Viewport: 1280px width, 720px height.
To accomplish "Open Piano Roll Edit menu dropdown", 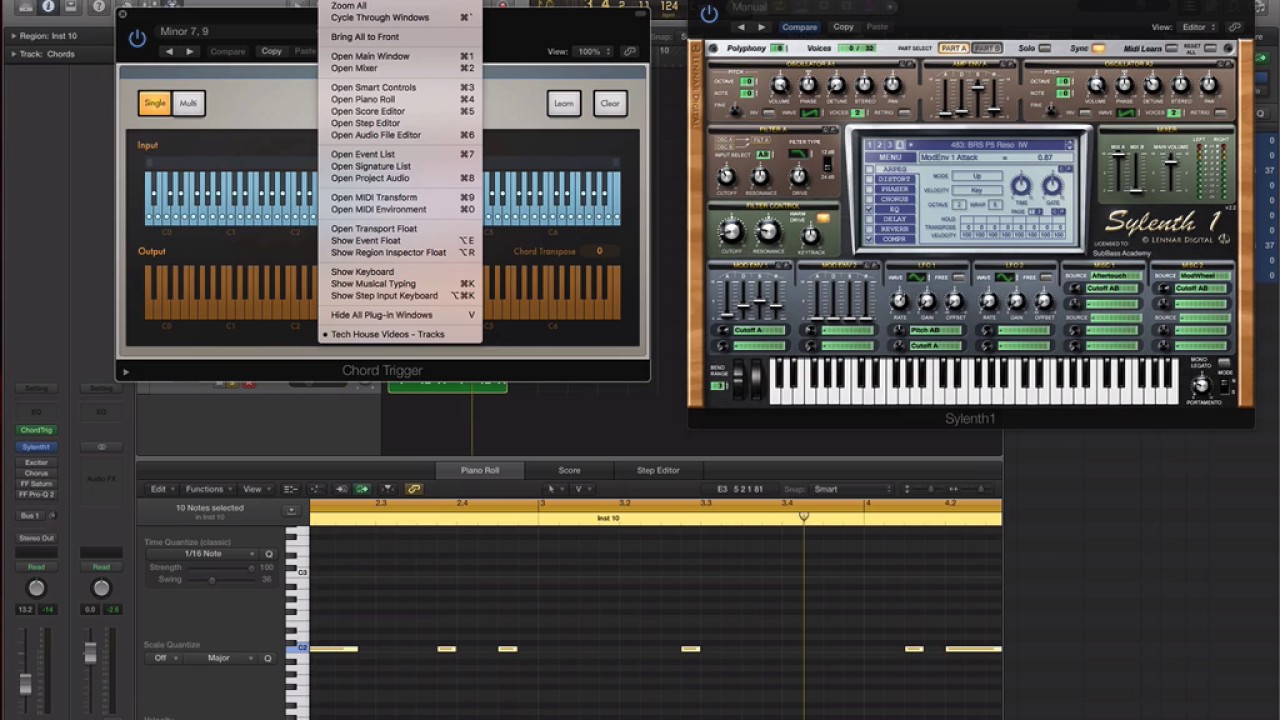I will tap(162, 489).
